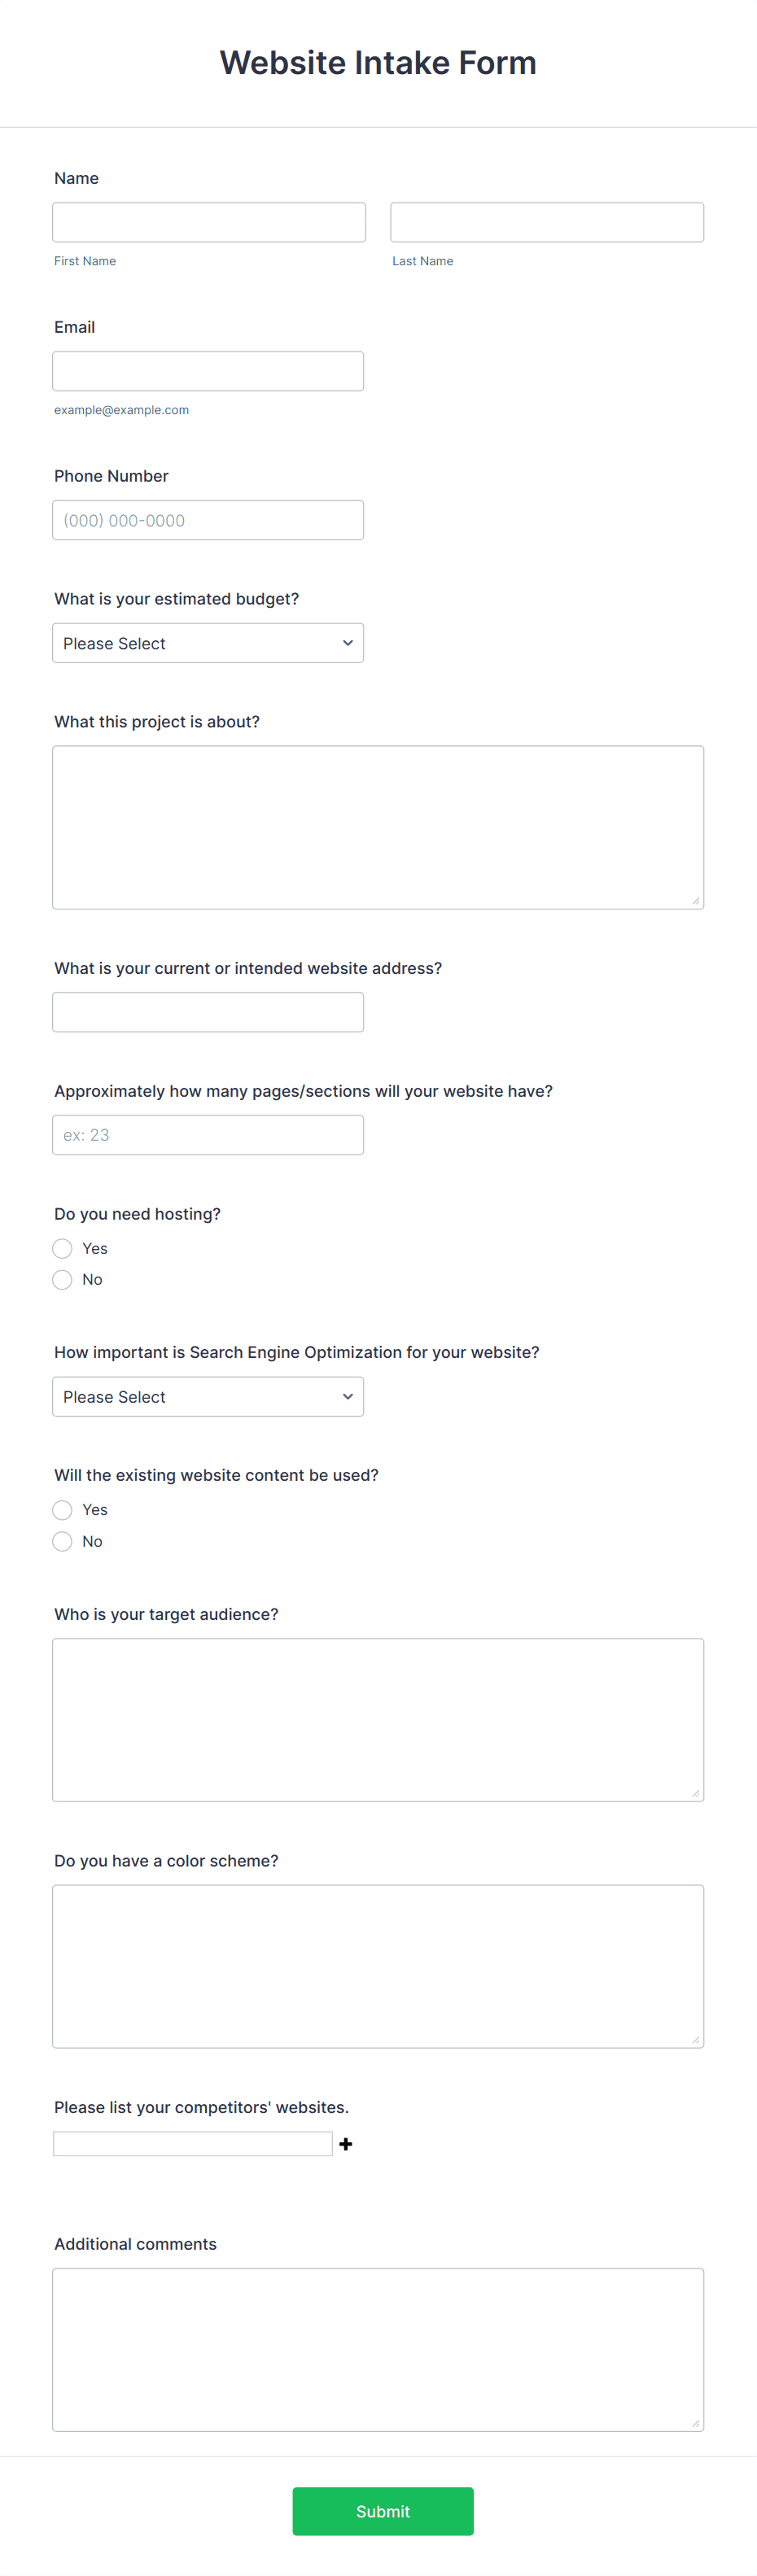Click the pages/sections count field
The width and height of the screenshot is (757, 2576).
tap(207, 1134)
